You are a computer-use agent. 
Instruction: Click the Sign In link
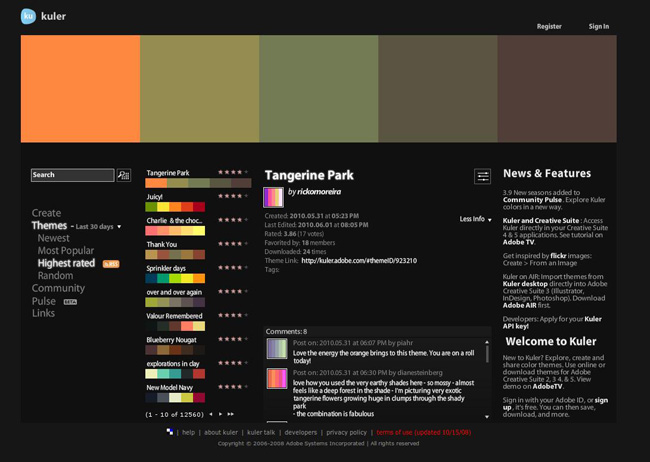[599, 27]
